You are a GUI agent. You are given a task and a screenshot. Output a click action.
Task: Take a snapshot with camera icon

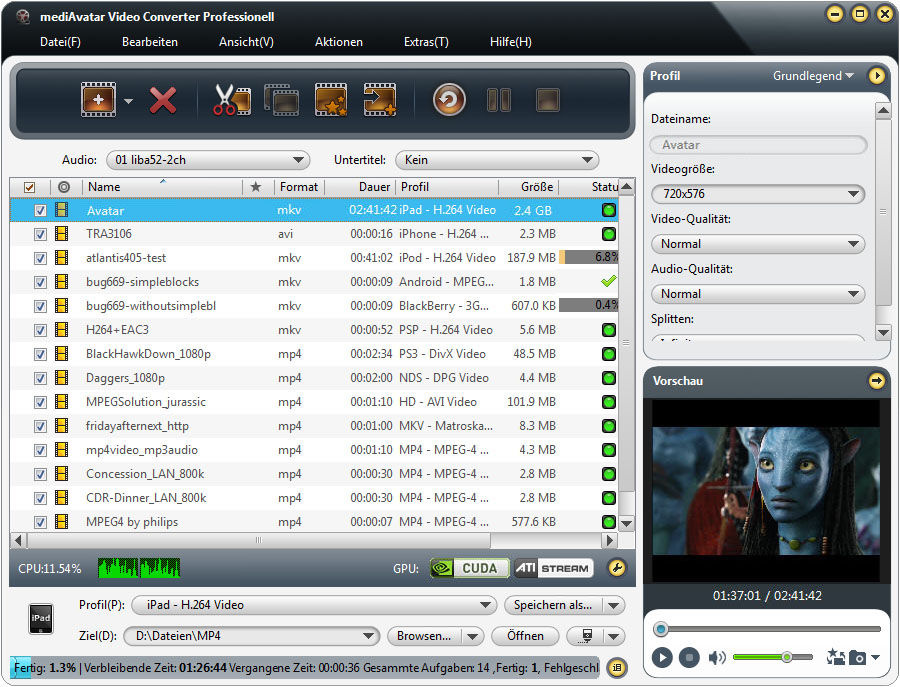point(857,657)
